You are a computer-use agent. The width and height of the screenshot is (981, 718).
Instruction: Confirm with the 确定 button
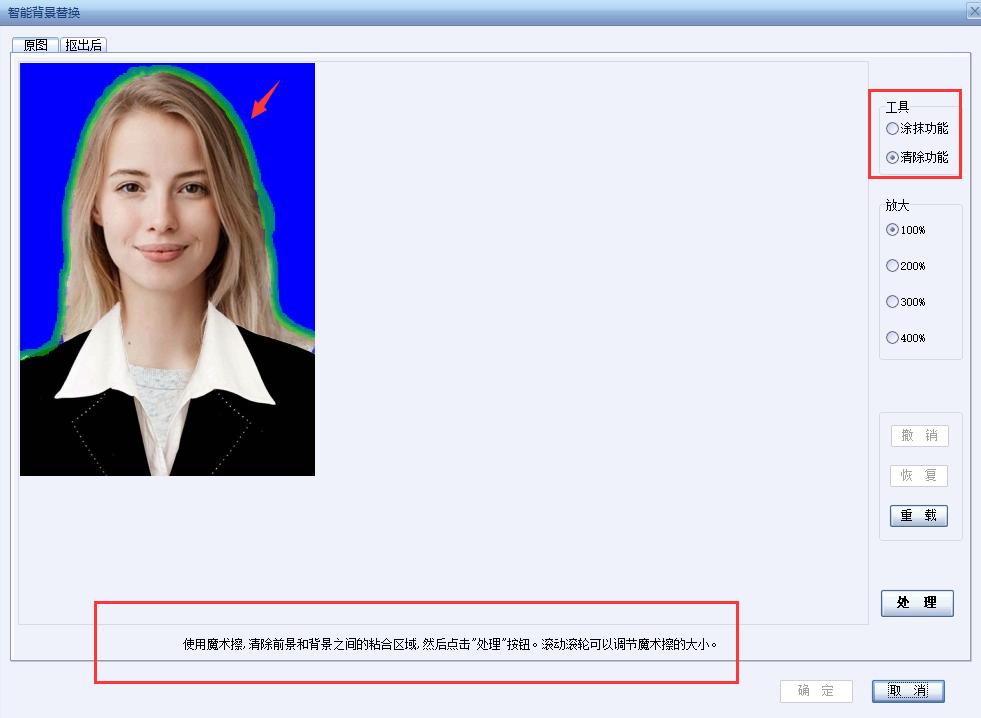[x=815, y=691]
